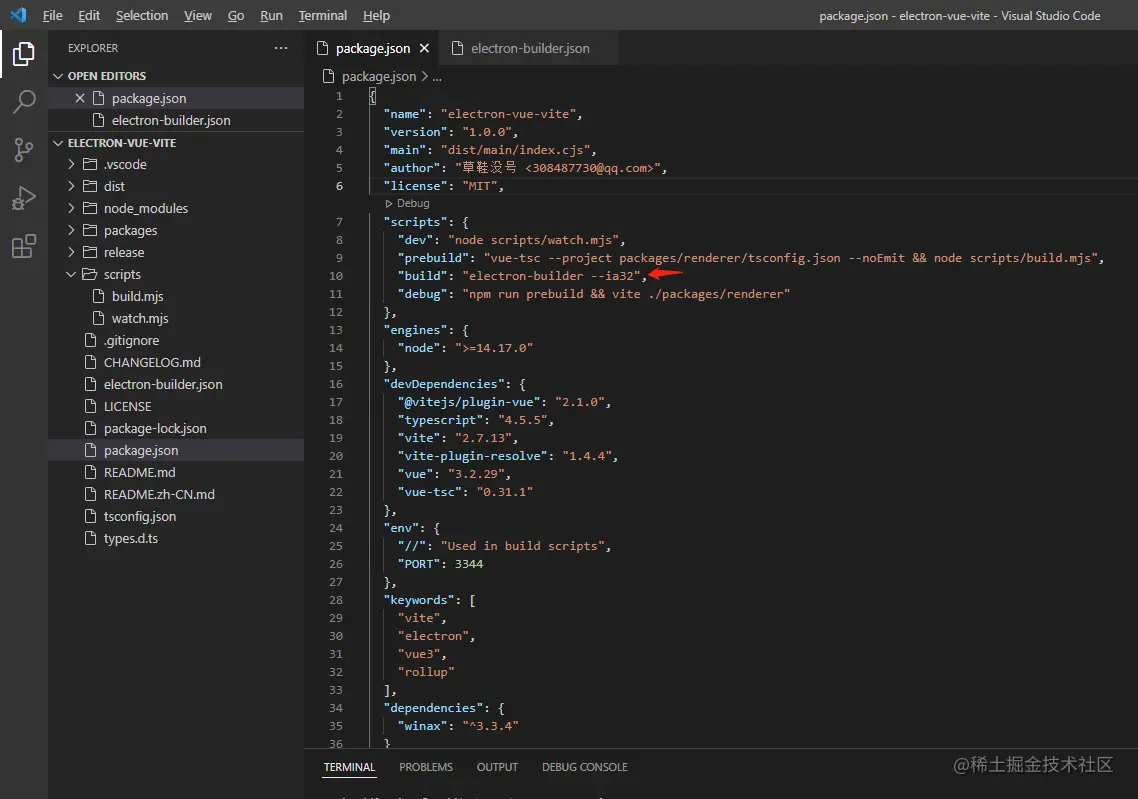This screenshot has width=1138, height=799.
Task: Open electron-builder.json in file tree
Action: pyautogui.click(x=176, y=385)
